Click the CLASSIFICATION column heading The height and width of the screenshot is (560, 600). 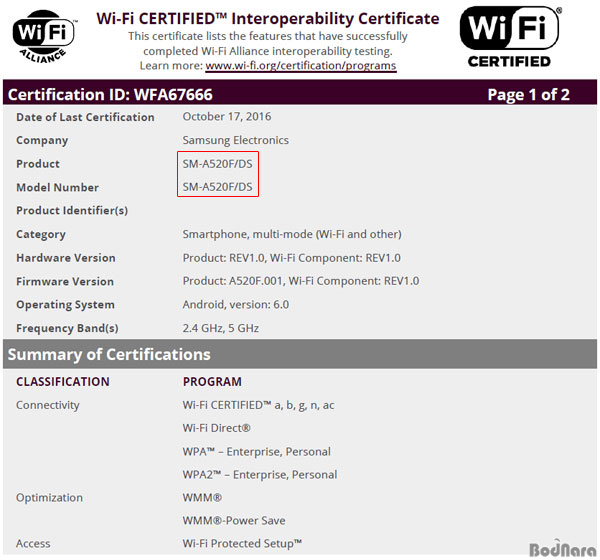63,382
